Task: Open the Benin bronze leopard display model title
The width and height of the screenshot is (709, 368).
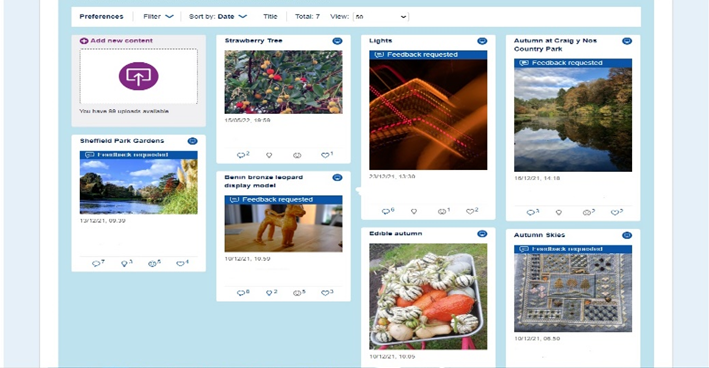Action: 264,181
